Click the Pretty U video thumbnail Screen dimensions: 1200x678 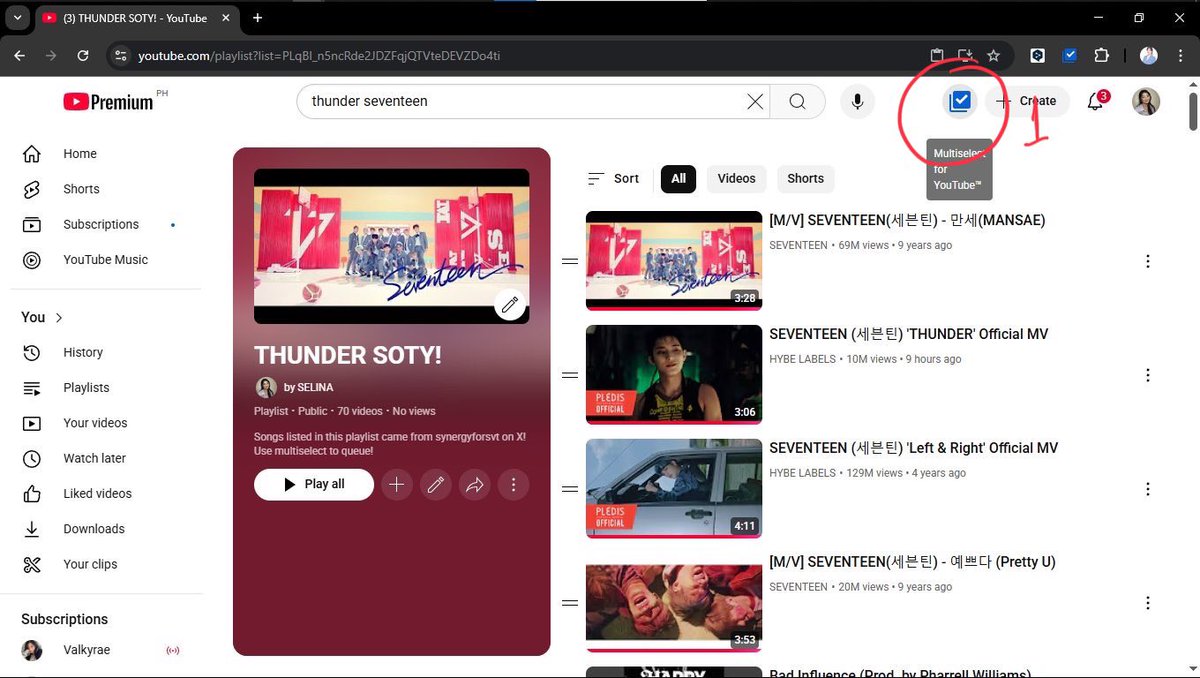point(674,603)
